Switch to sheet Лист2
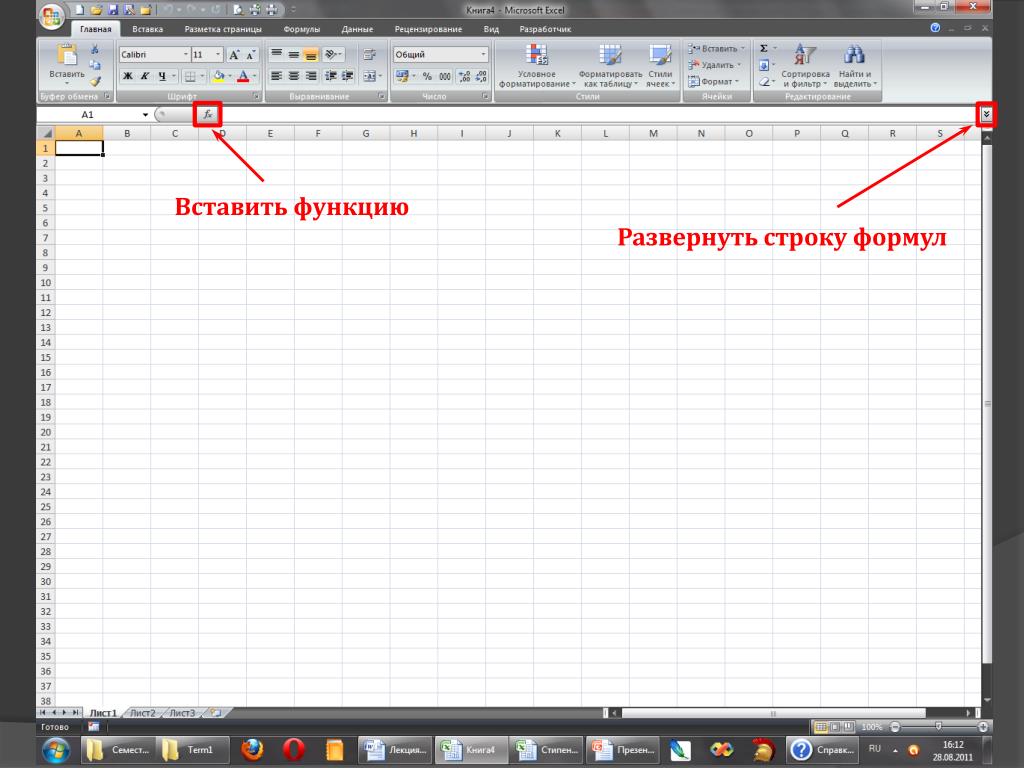 pos(143,713)
